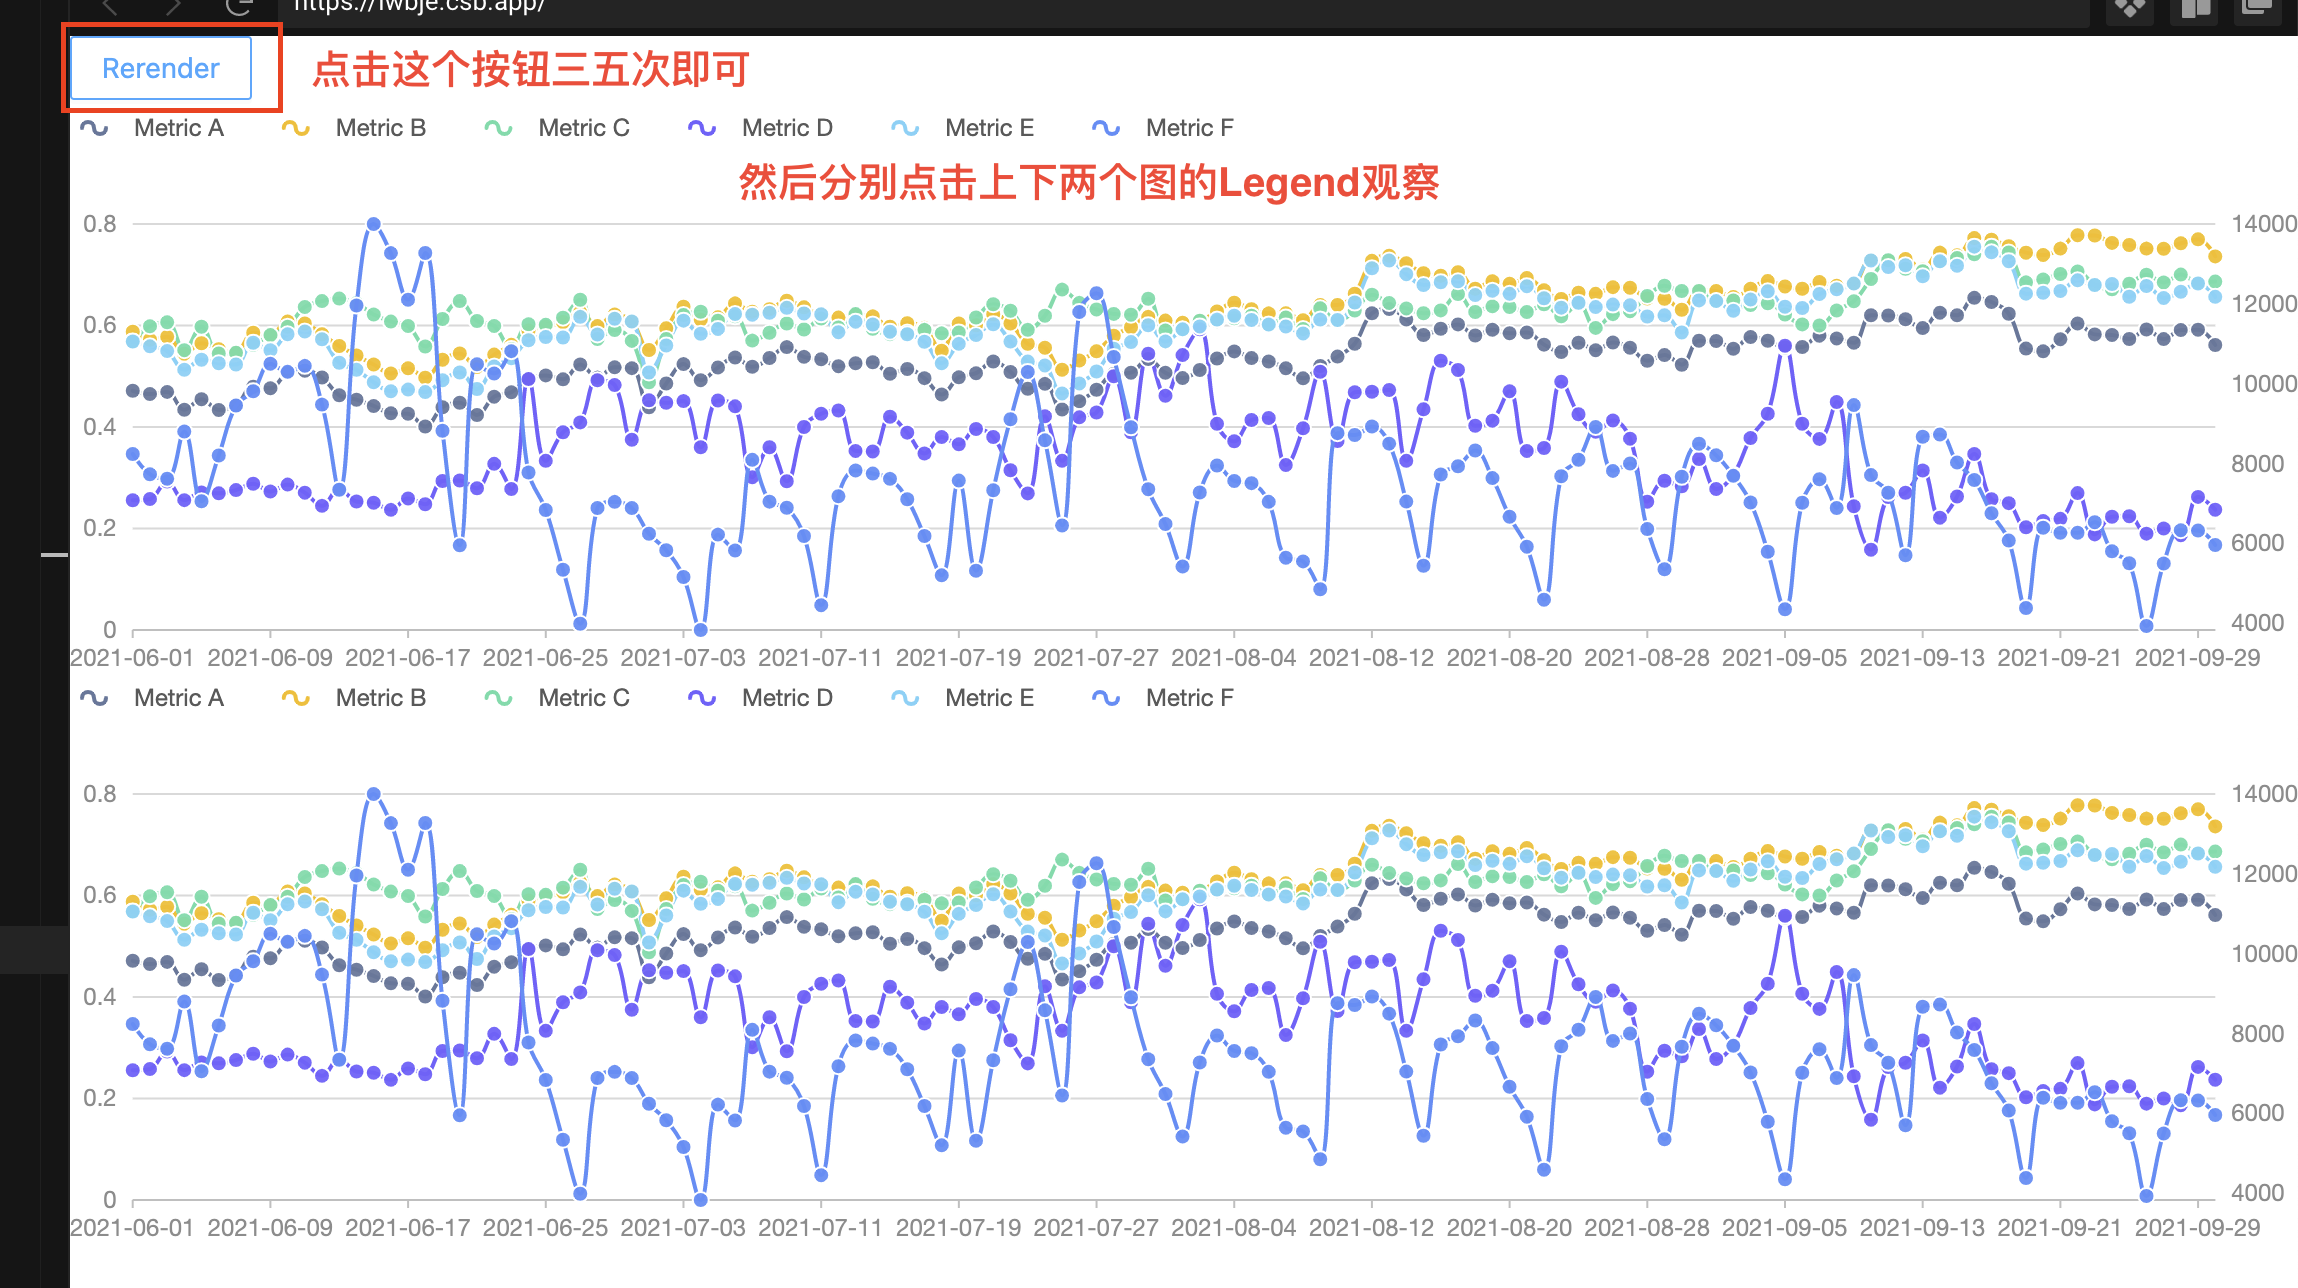2298x1288 pixels.
Task: Click the browser forward arrow
Action: (x=174, y=6)
